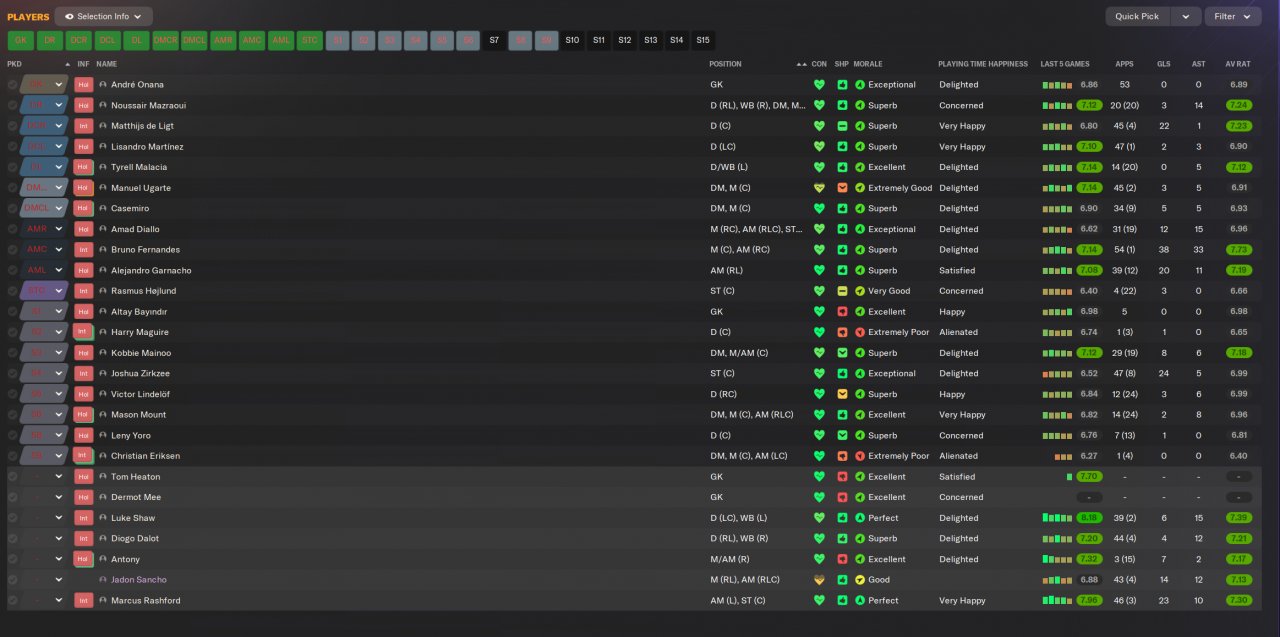Click the profile icon beside Casemiro

[103, 209]
